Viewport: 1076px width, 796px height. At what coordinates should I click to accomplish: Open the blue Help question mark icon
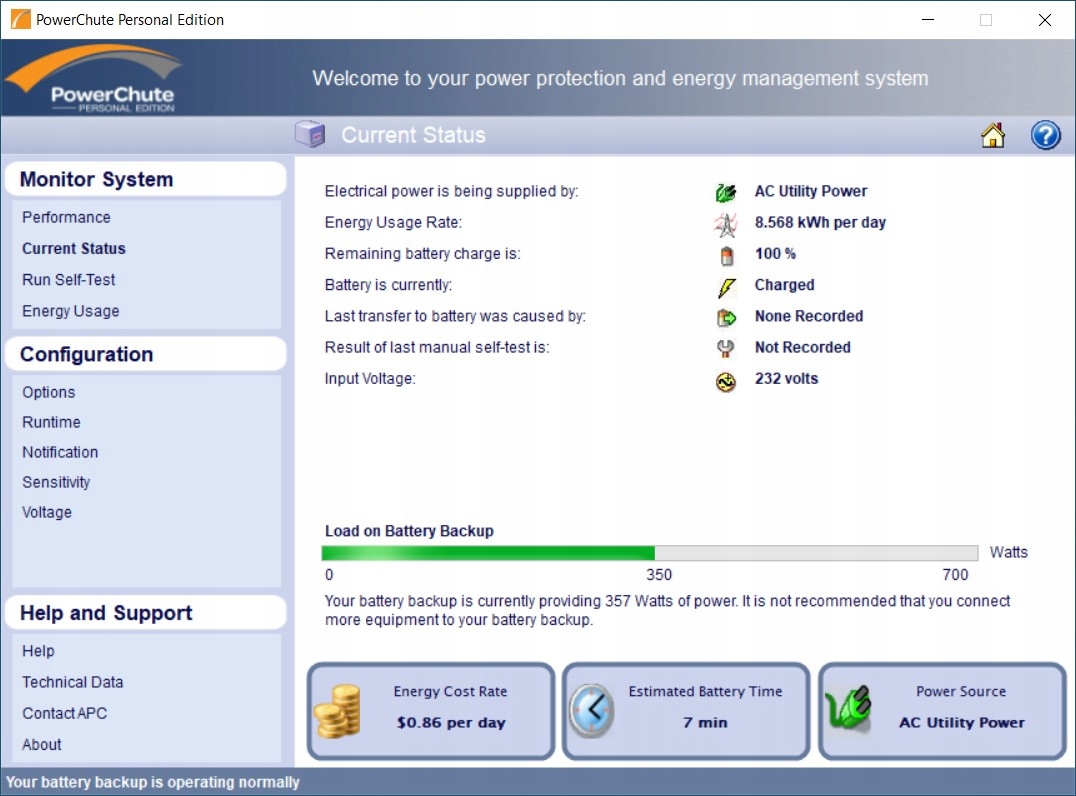(1045, 136)
